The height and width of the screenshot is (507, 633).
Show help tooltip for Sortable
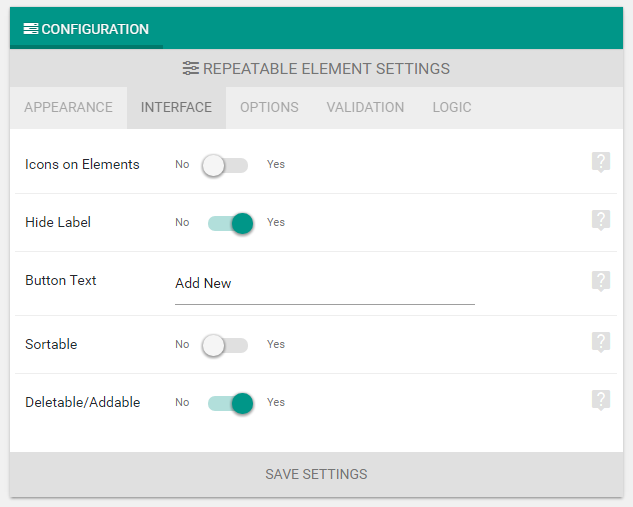[601, 342]
